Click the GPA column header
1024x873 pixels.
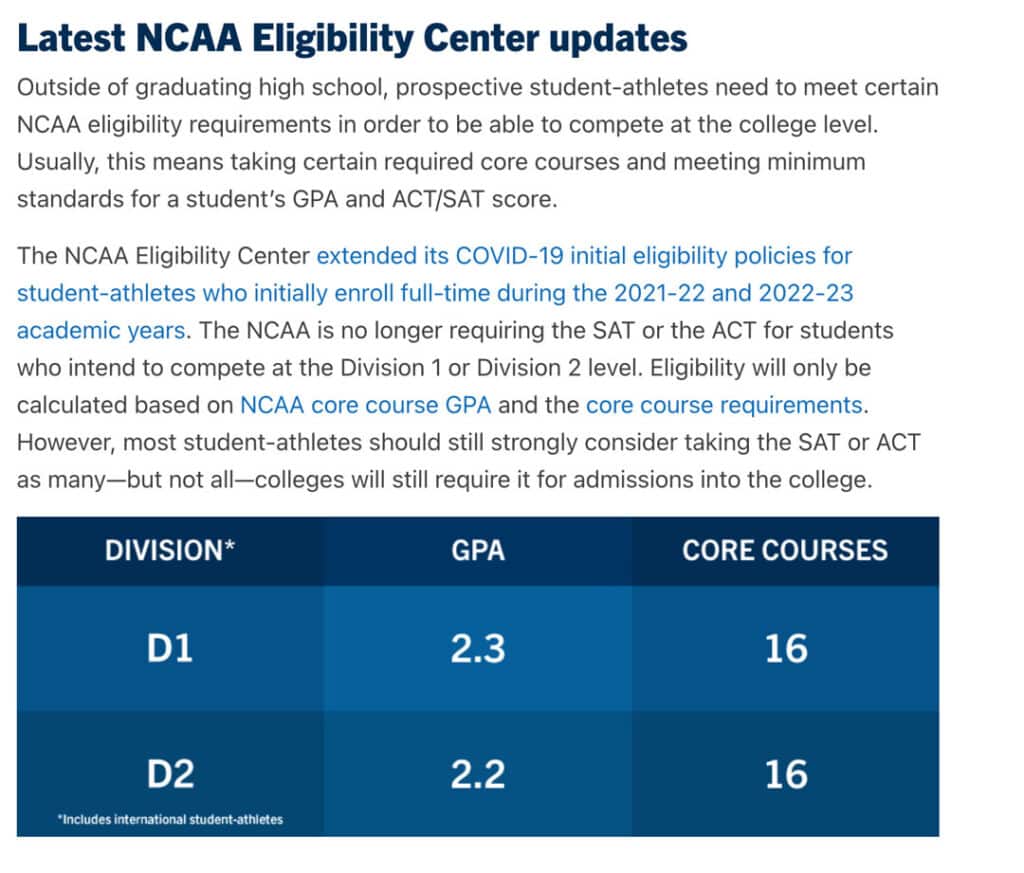tap(477, 550)
